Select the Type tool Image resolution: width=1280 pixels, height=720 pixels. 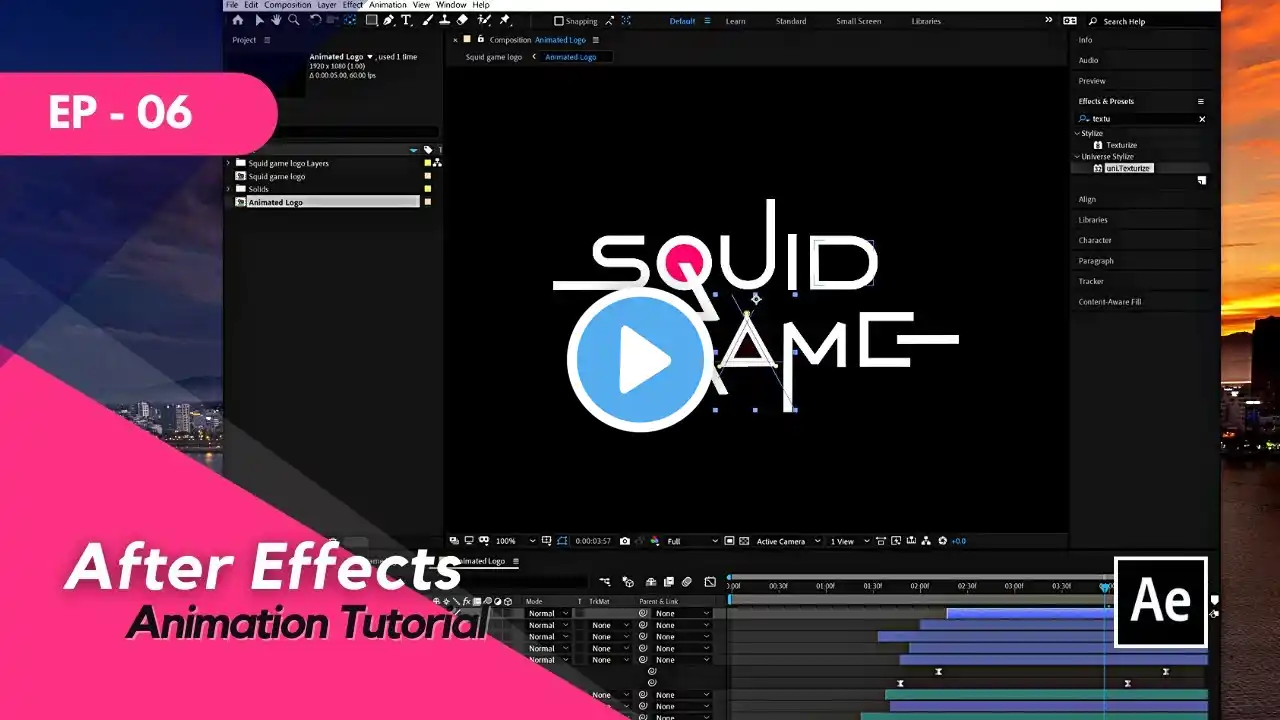click(x=406, y=20)
